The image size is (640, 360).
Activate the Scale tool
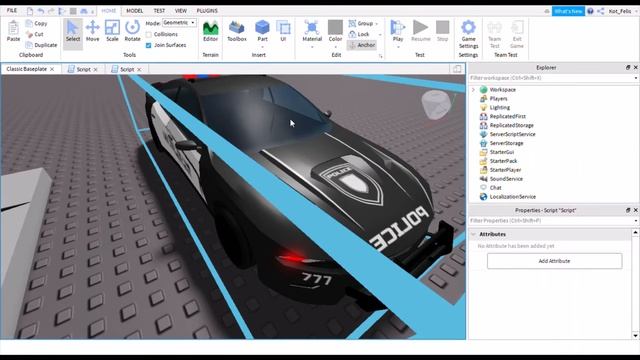pyautogui.click(x=112, y=31)
